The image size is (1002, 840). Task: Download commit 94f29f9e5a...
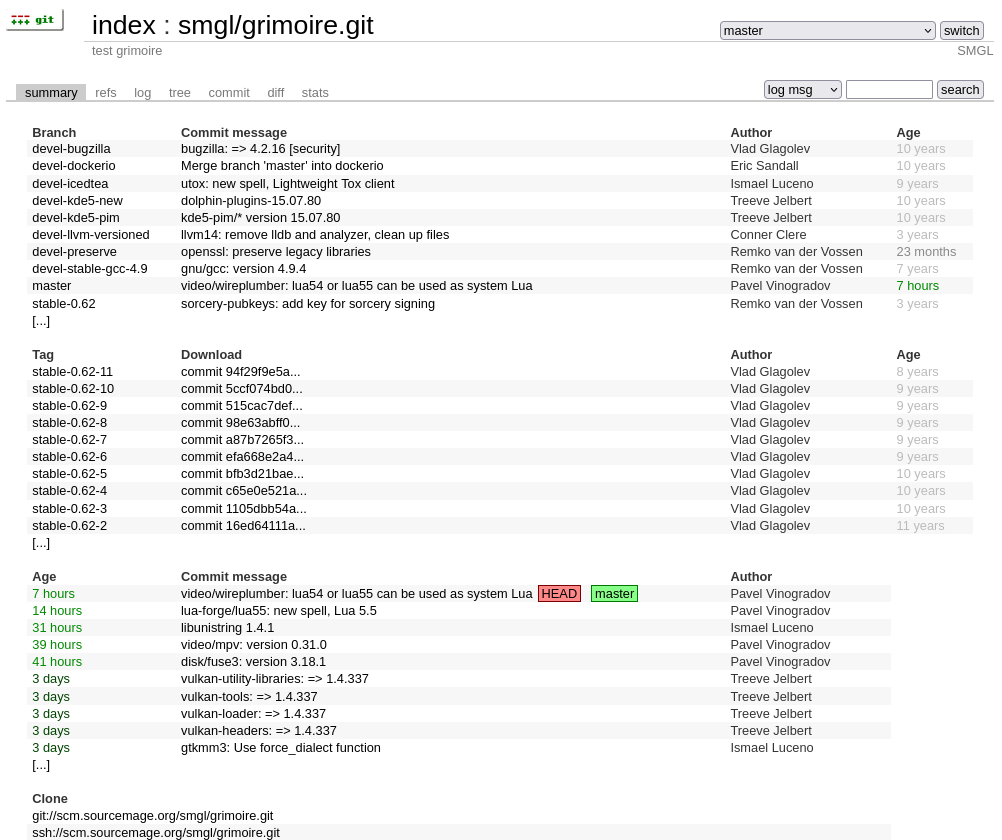click(x=240, y=372)
